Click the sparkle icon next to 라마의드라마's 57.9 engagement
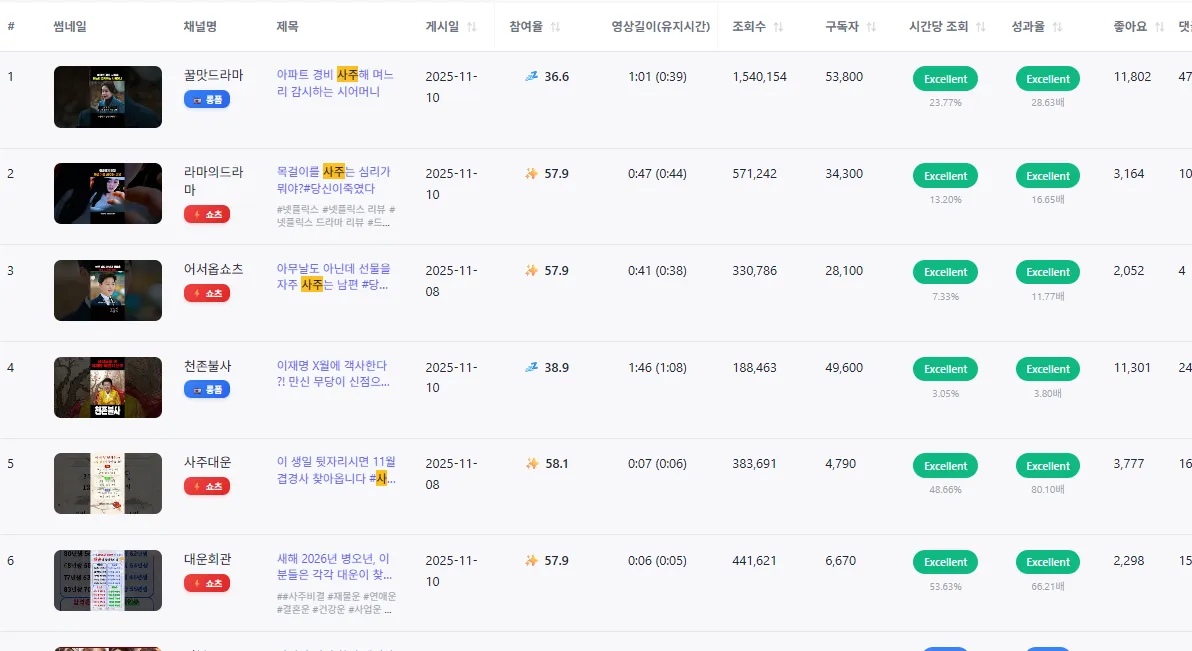The width and height of the screenshot is (1192, 651). tap(533, 173)
